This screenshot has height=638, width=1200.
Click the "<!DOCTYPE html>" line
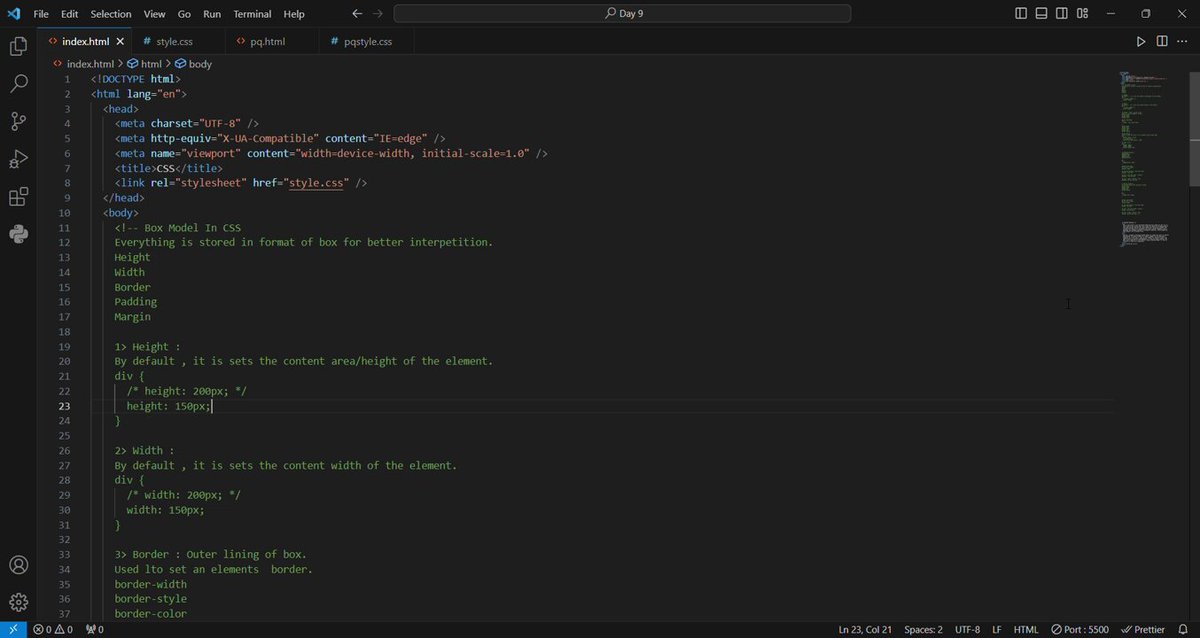pos(135,79)
